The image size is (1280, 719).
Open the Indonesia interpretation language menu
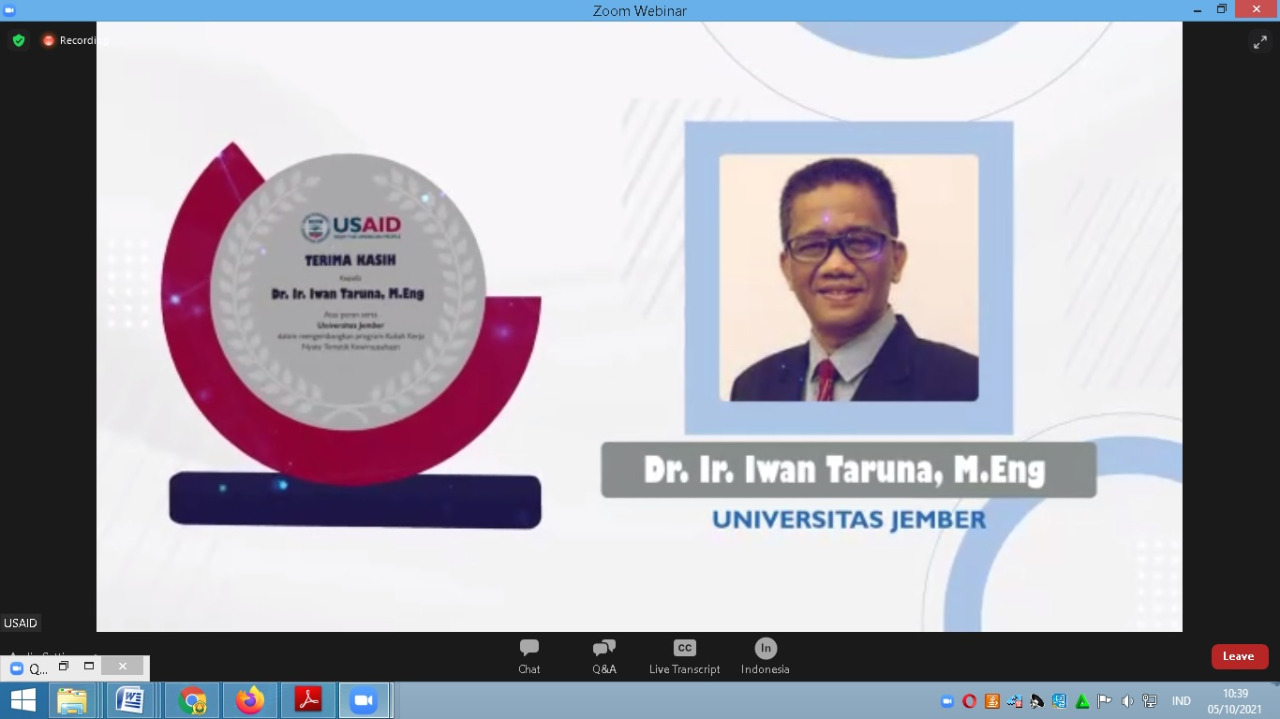765,657
